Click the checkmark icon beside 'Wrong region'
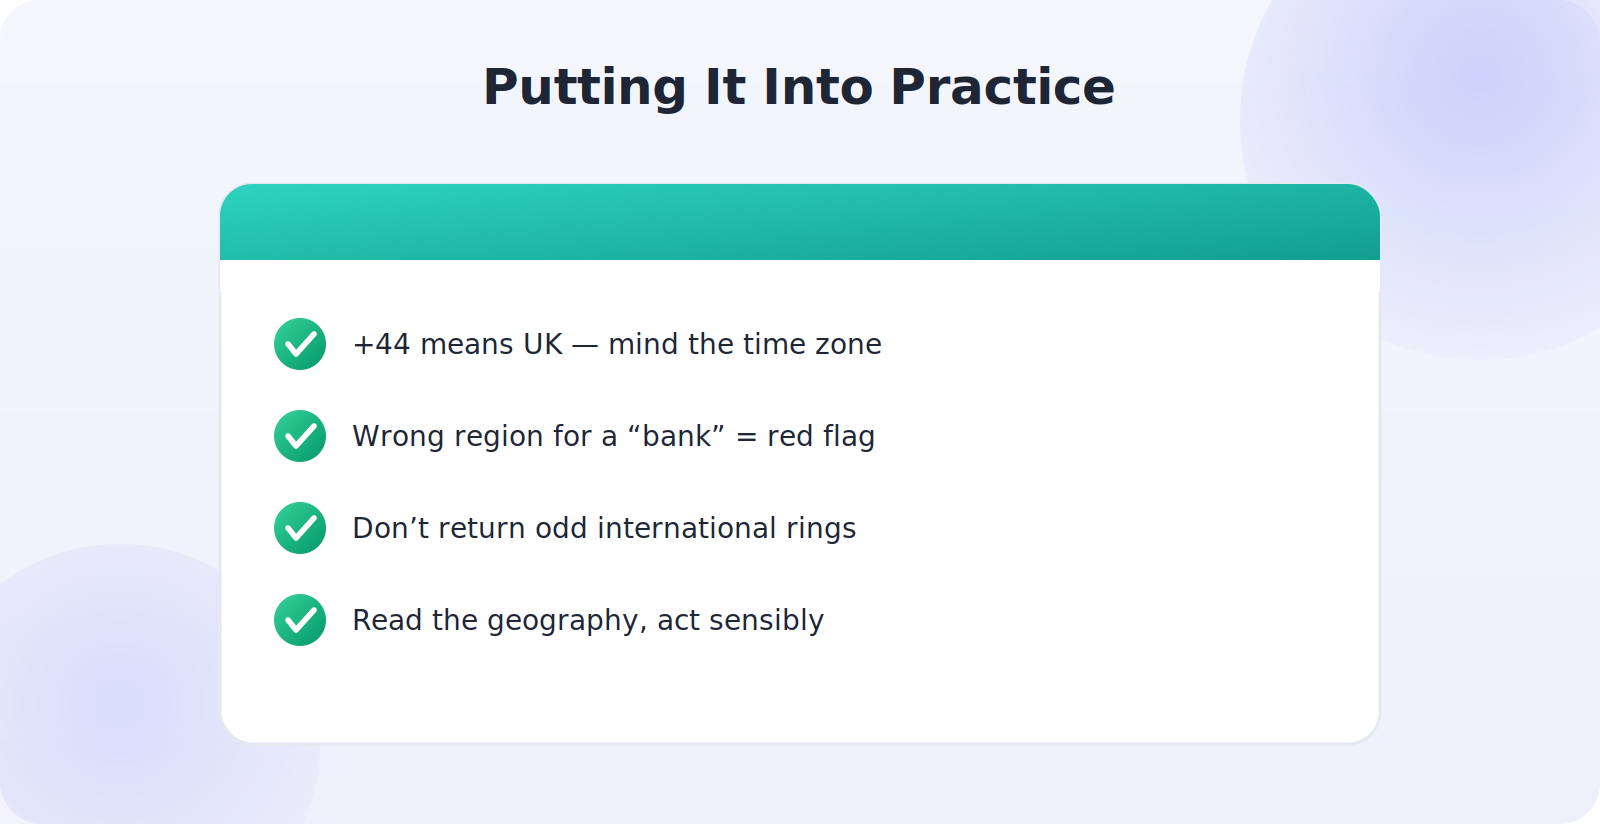Image resolution: width=1600 pixels, height=824 pixels. click(x=300, y=436)
